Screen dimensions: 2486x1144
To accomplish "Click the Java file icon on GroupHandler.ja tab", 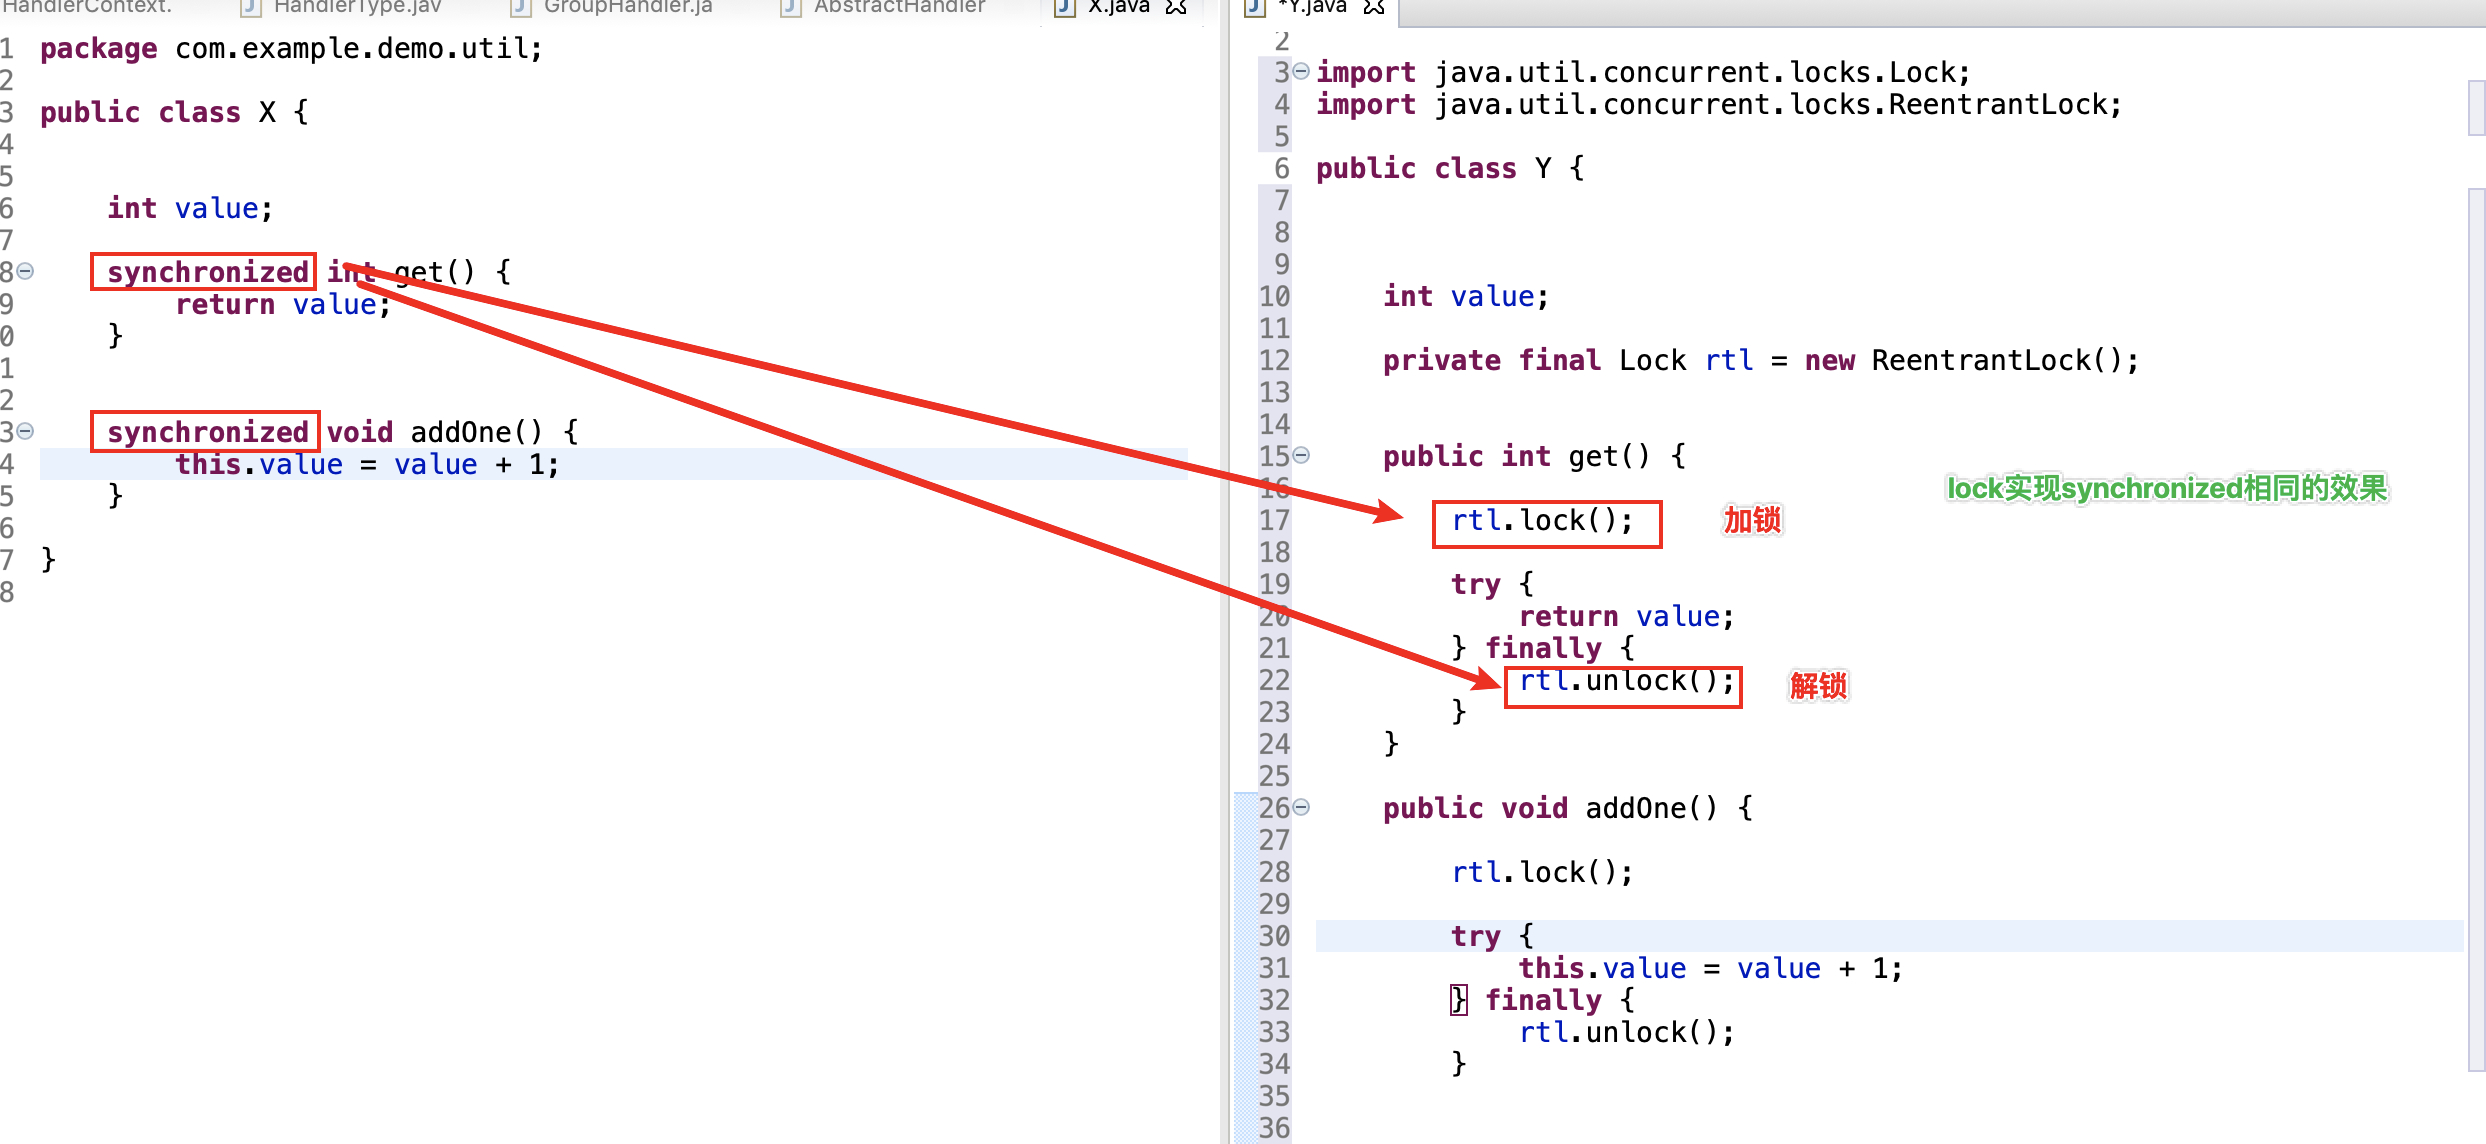I will click(521, 8).
